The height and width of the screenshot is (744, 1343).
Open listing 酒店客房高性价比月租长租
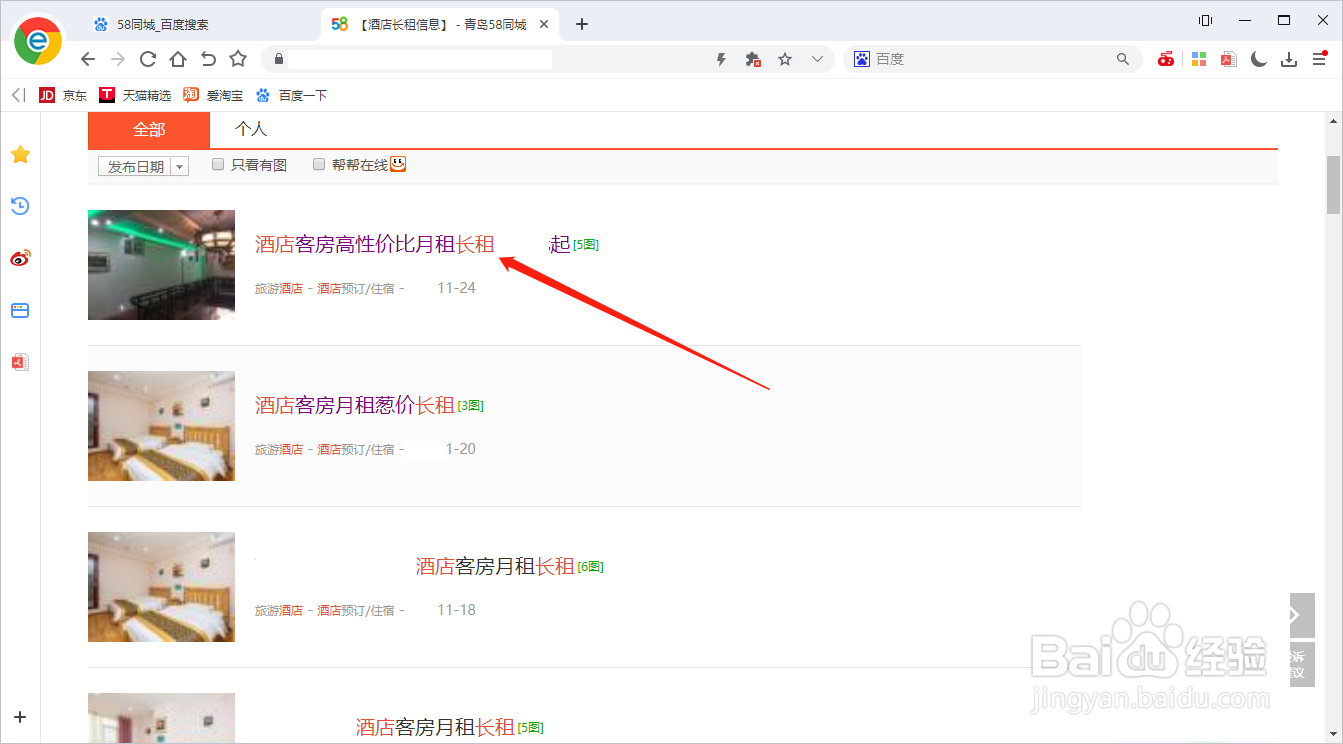(x=375, y=244)
